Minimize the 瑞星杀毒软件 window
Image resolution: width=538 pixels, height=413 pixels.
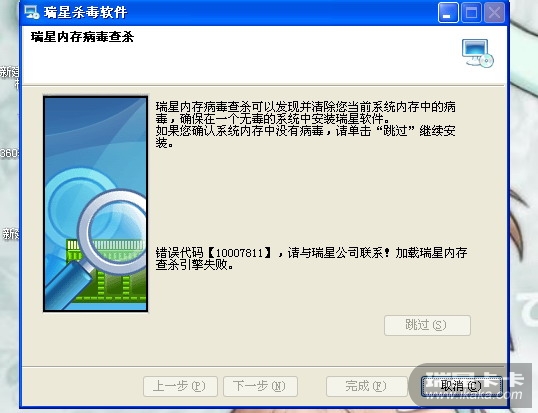tap(448, 13)
